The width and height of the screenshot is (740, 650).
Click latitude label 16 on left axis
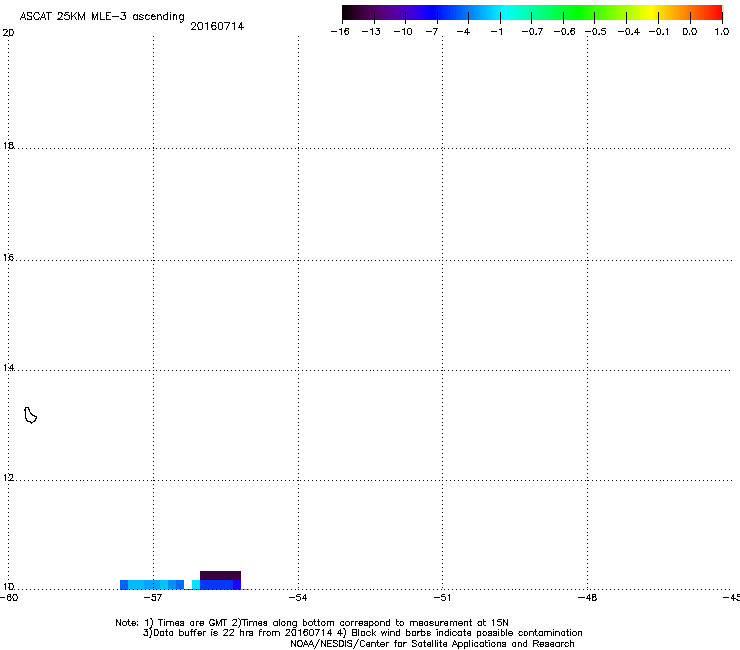(x=8, y=258)
